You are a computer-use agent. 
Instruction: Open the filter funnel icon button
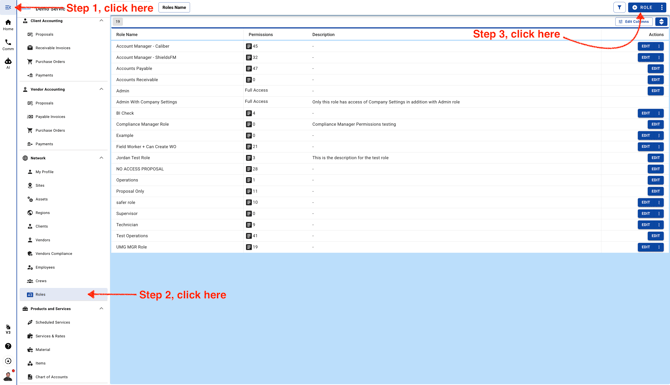(x=619, y=7)
